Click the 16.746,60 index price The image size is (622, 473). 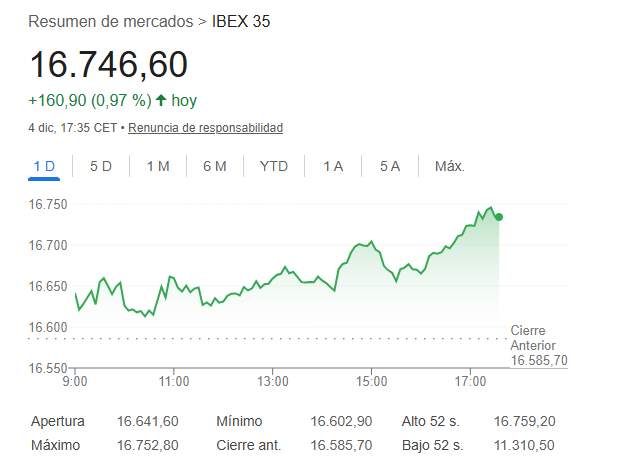pyautogui.click(x=108, y=65)
